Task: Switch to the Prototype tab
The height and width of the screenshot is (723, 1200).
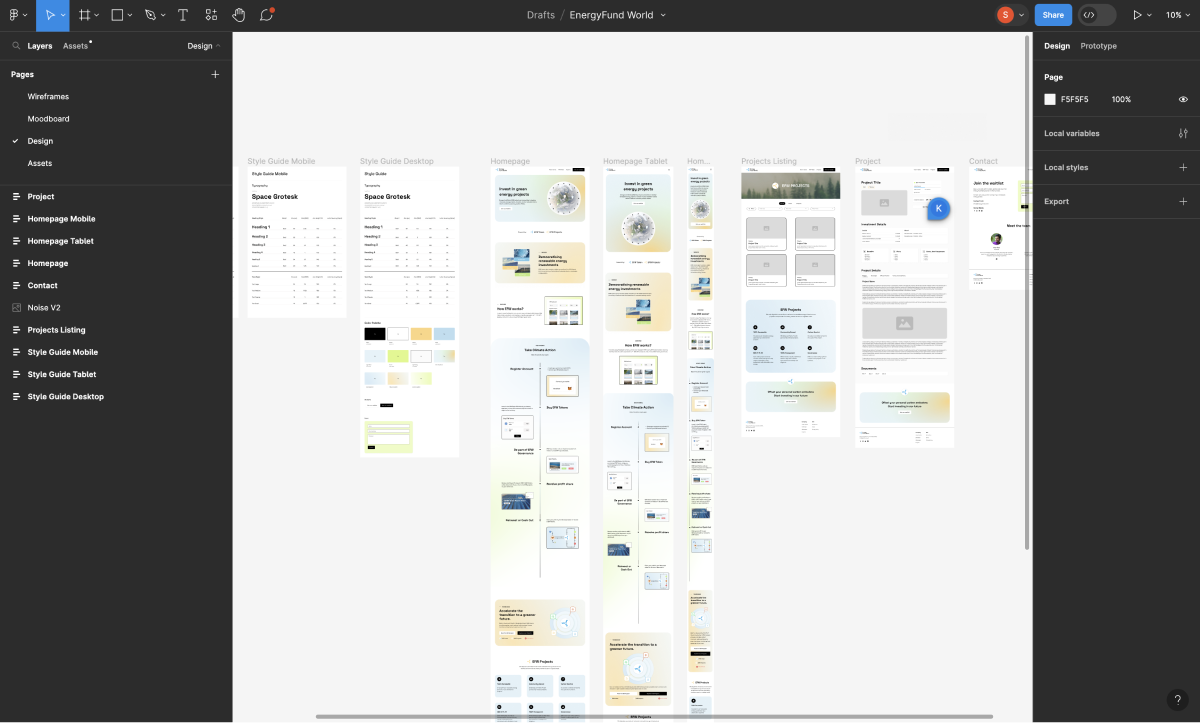Action: (1098, 45)
